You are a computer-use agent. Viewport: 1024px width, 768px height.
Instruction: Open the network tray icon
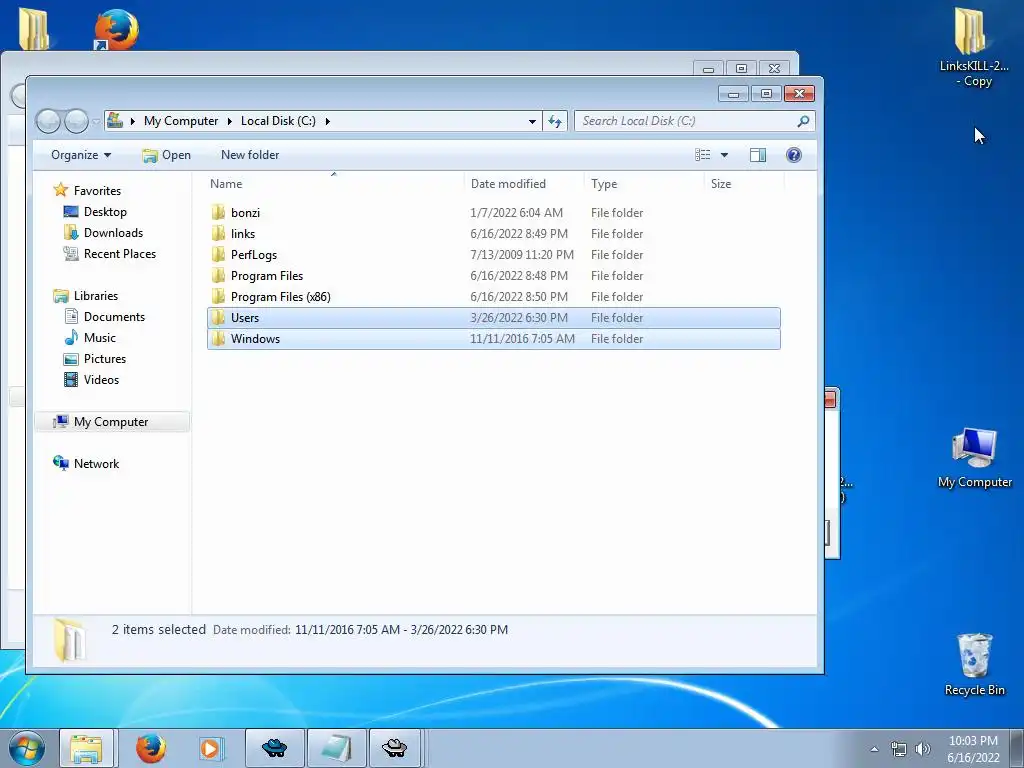pyautogui.click(x=899, y=749)
